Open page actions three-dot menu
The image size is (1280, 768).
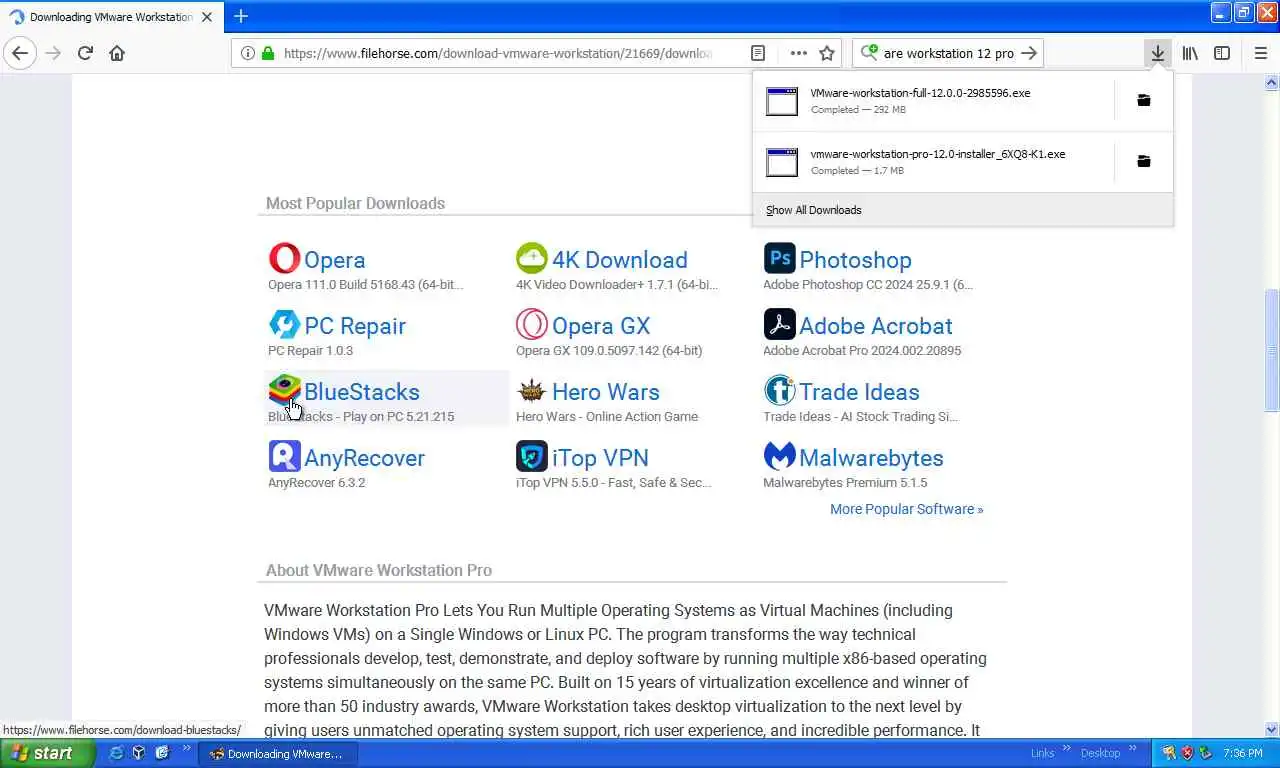pos(798,53)
